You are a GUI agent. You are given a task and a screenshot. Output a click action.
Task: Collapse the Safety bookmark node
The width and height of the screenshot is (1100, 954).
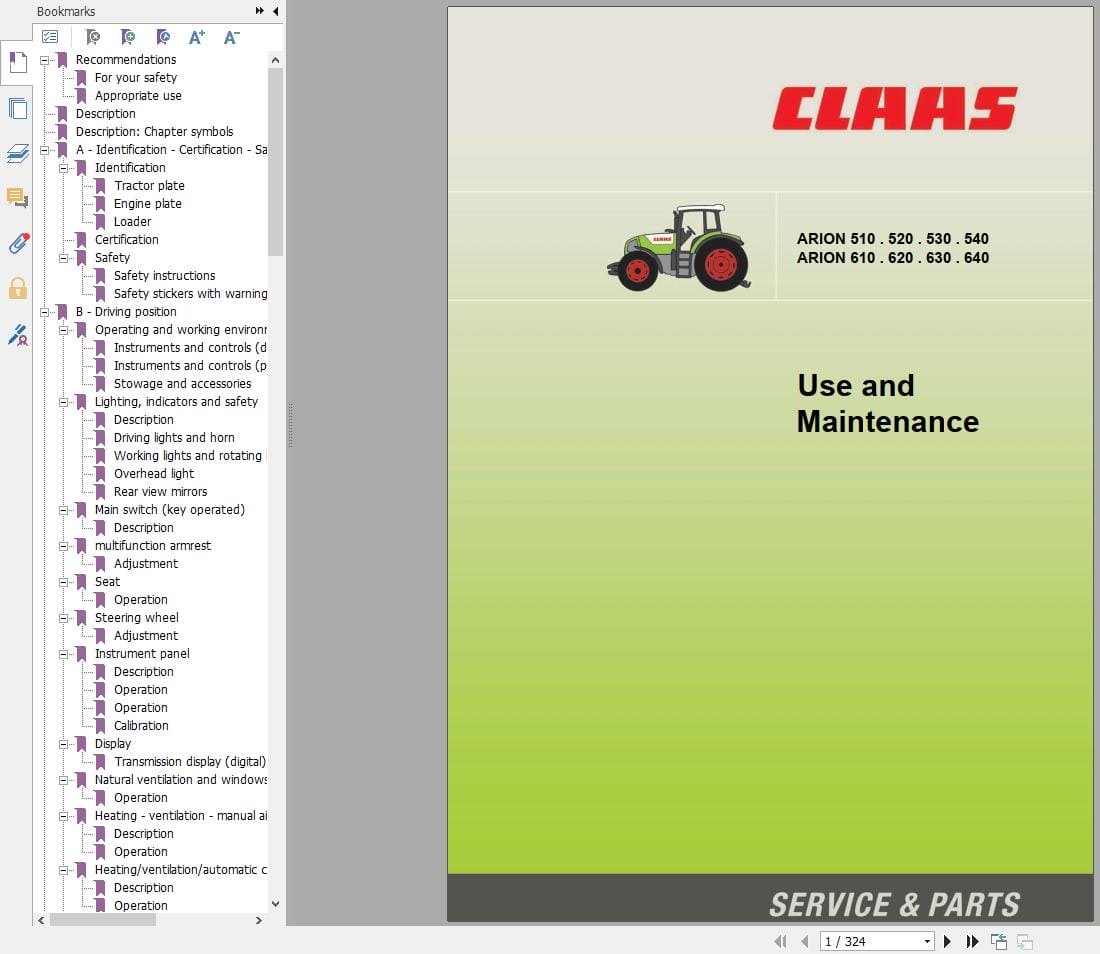[64, 258]
